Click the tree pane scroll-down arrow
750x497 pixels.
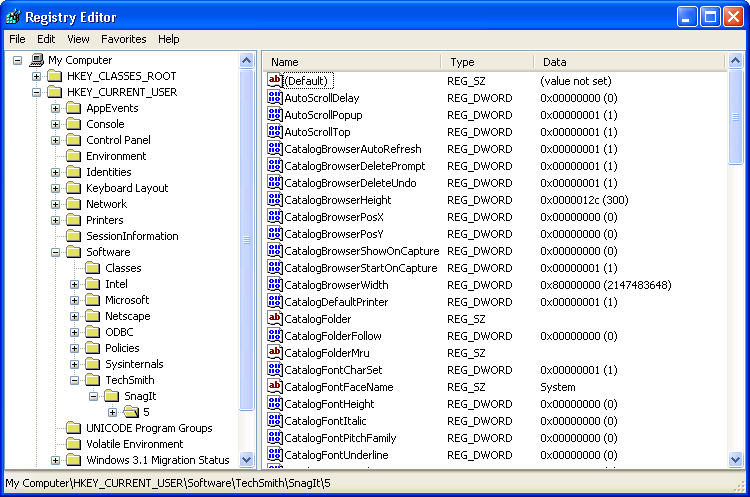(x=247, y=460)
